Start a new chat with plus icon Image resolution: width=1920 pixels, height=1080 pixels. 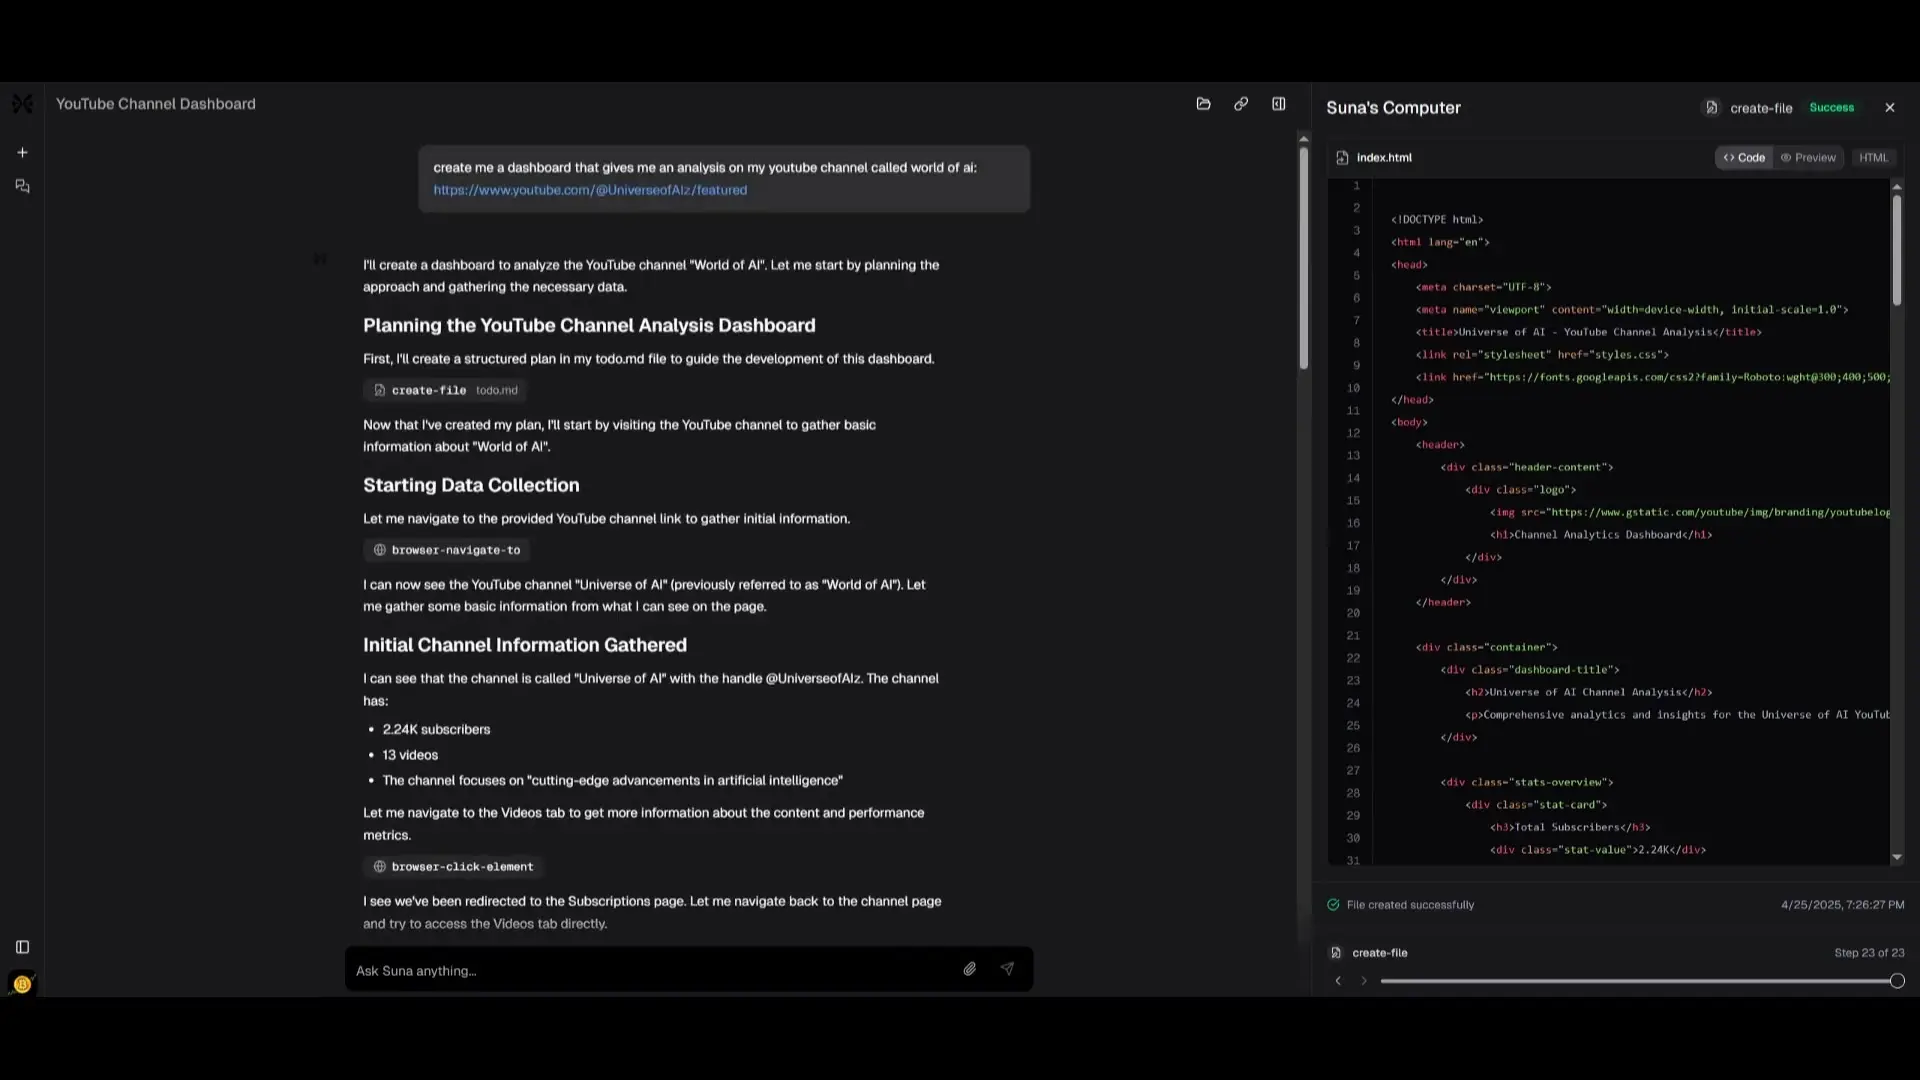22,153
